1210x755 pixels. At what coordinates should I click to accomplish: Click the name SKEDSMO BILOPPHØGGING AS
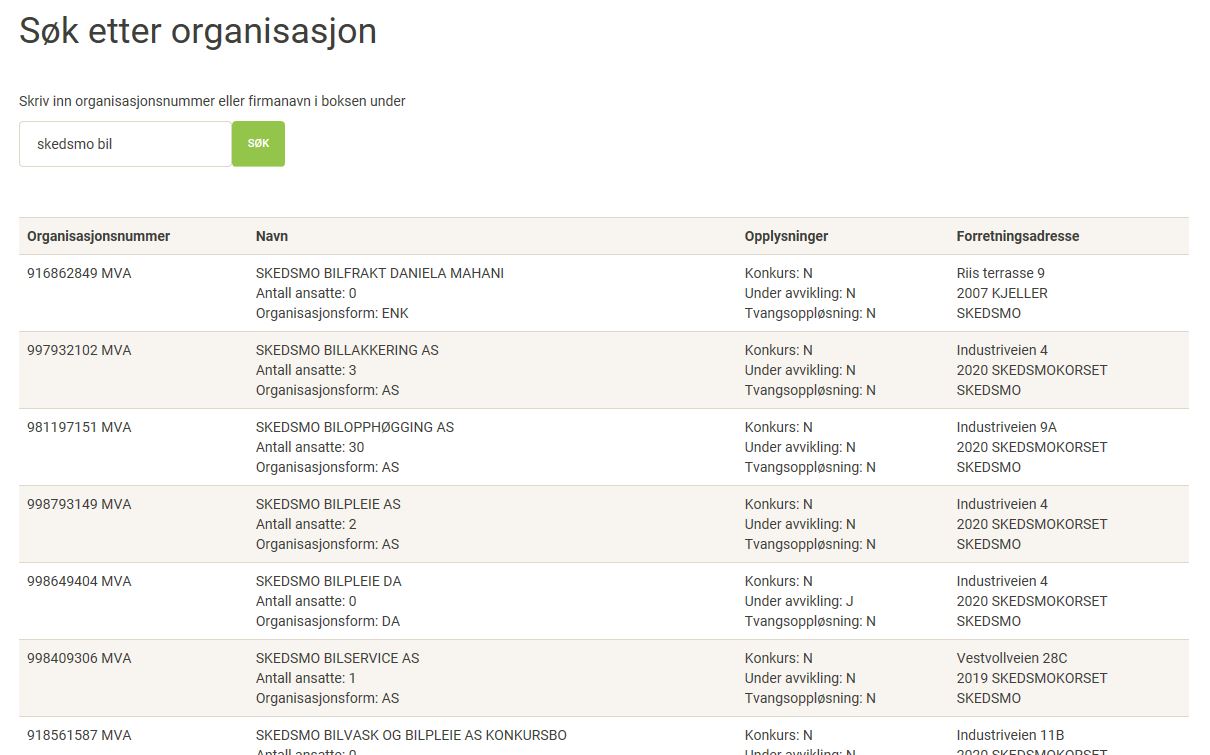355,427
